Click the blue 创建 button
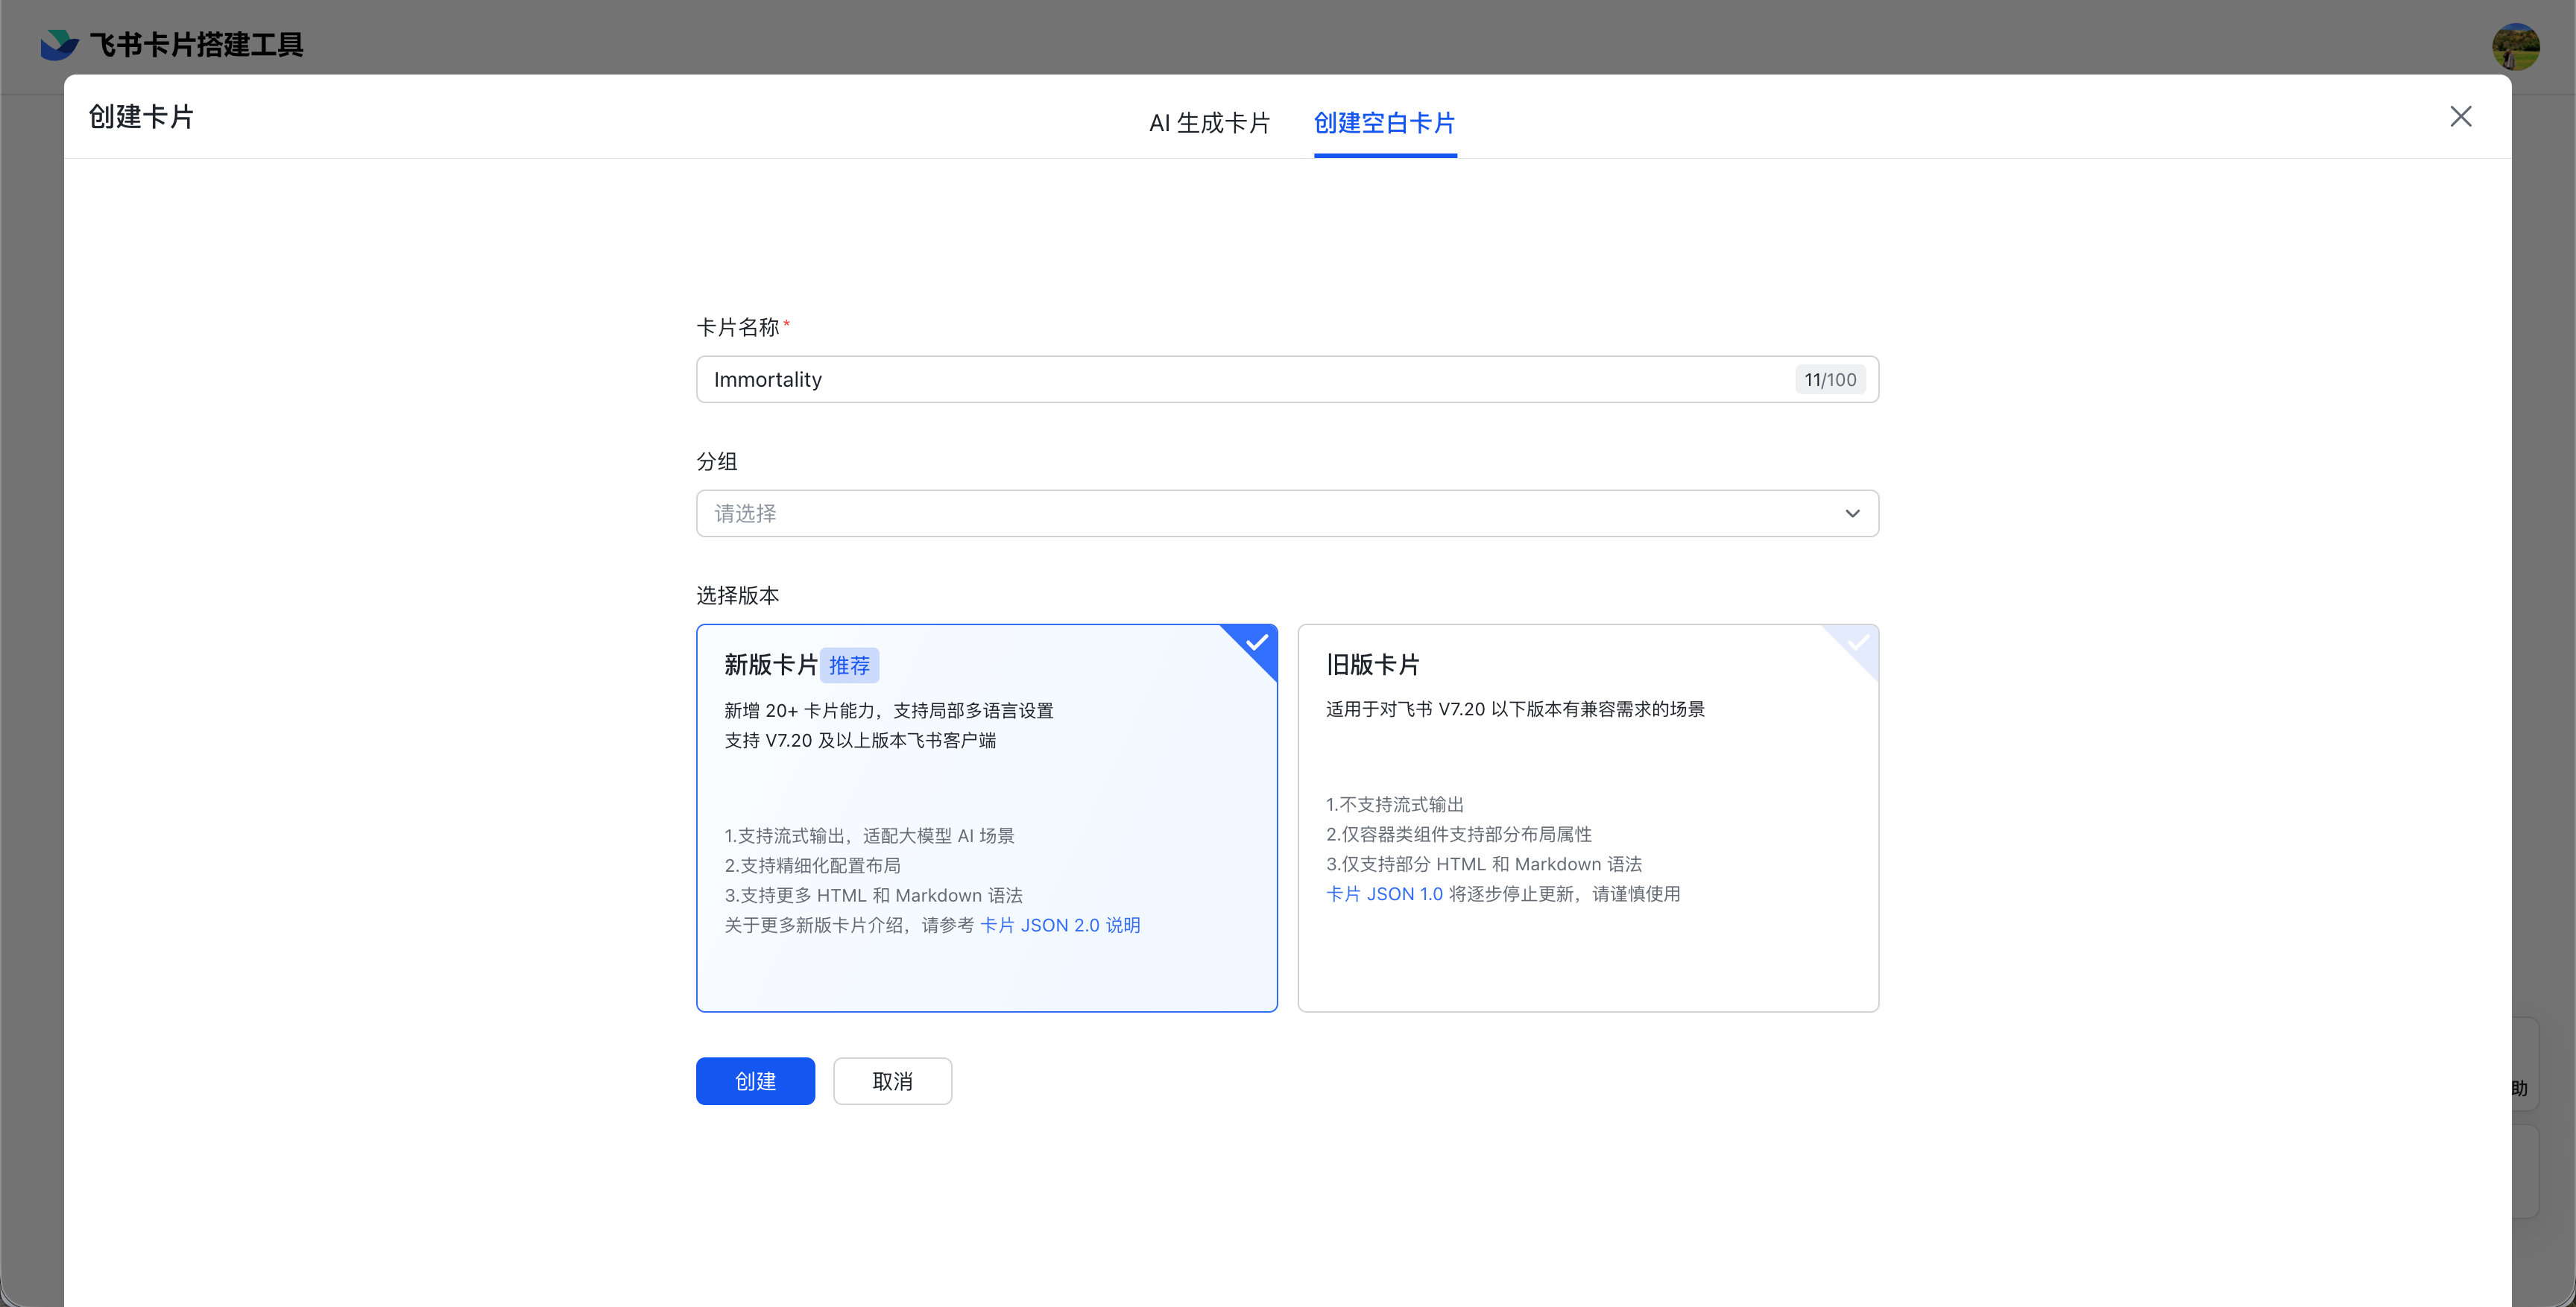The height and width of the screenshot is (1307, 2576). [755, 1081]
